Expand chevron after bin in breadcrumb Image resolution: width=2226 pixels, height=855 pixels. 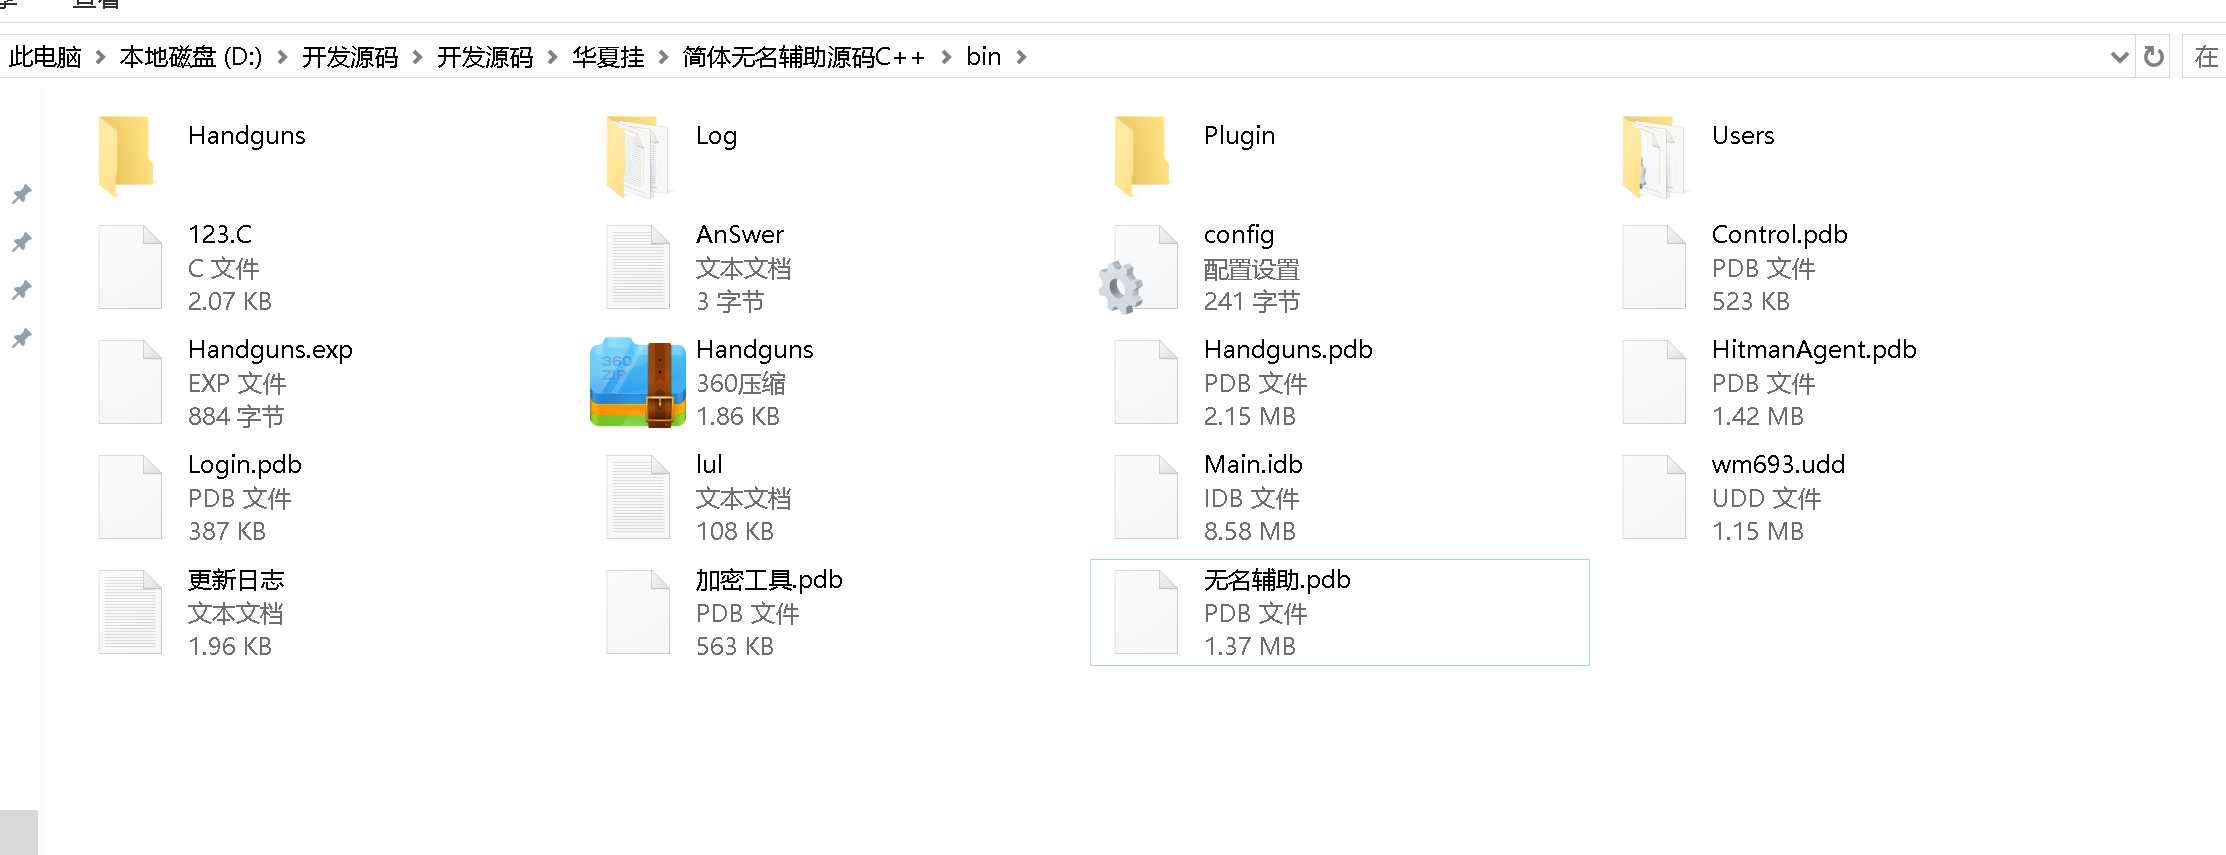coord(1021,57)
